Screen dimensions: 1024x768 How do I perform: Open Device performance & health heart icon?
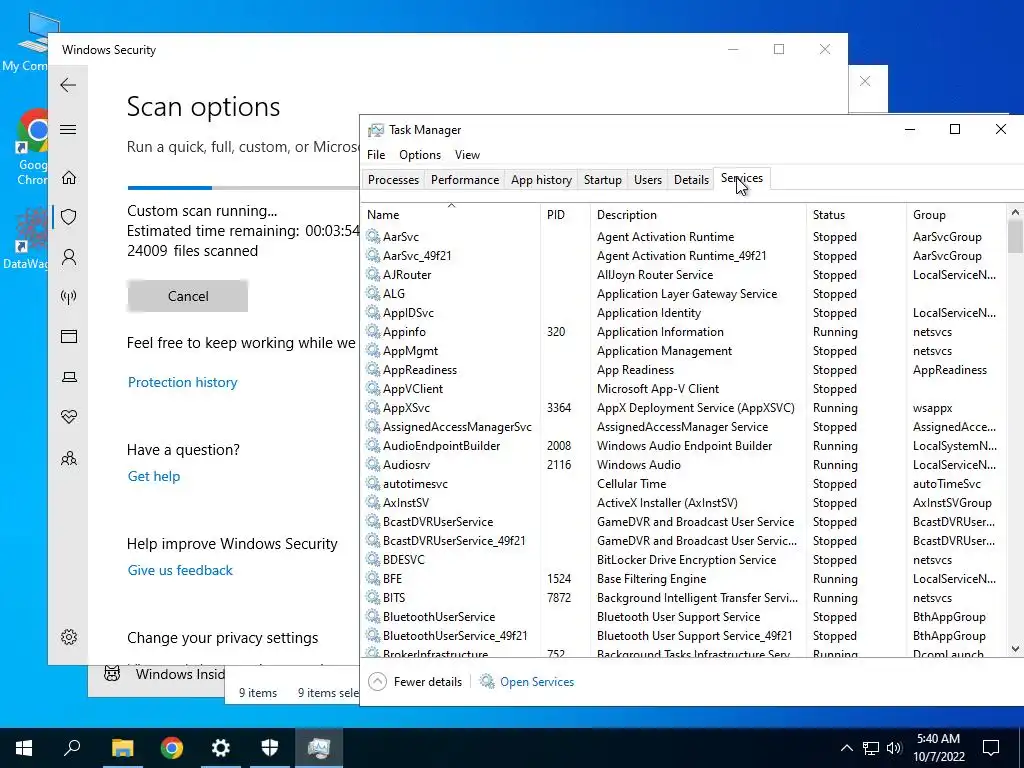(69, 417)
